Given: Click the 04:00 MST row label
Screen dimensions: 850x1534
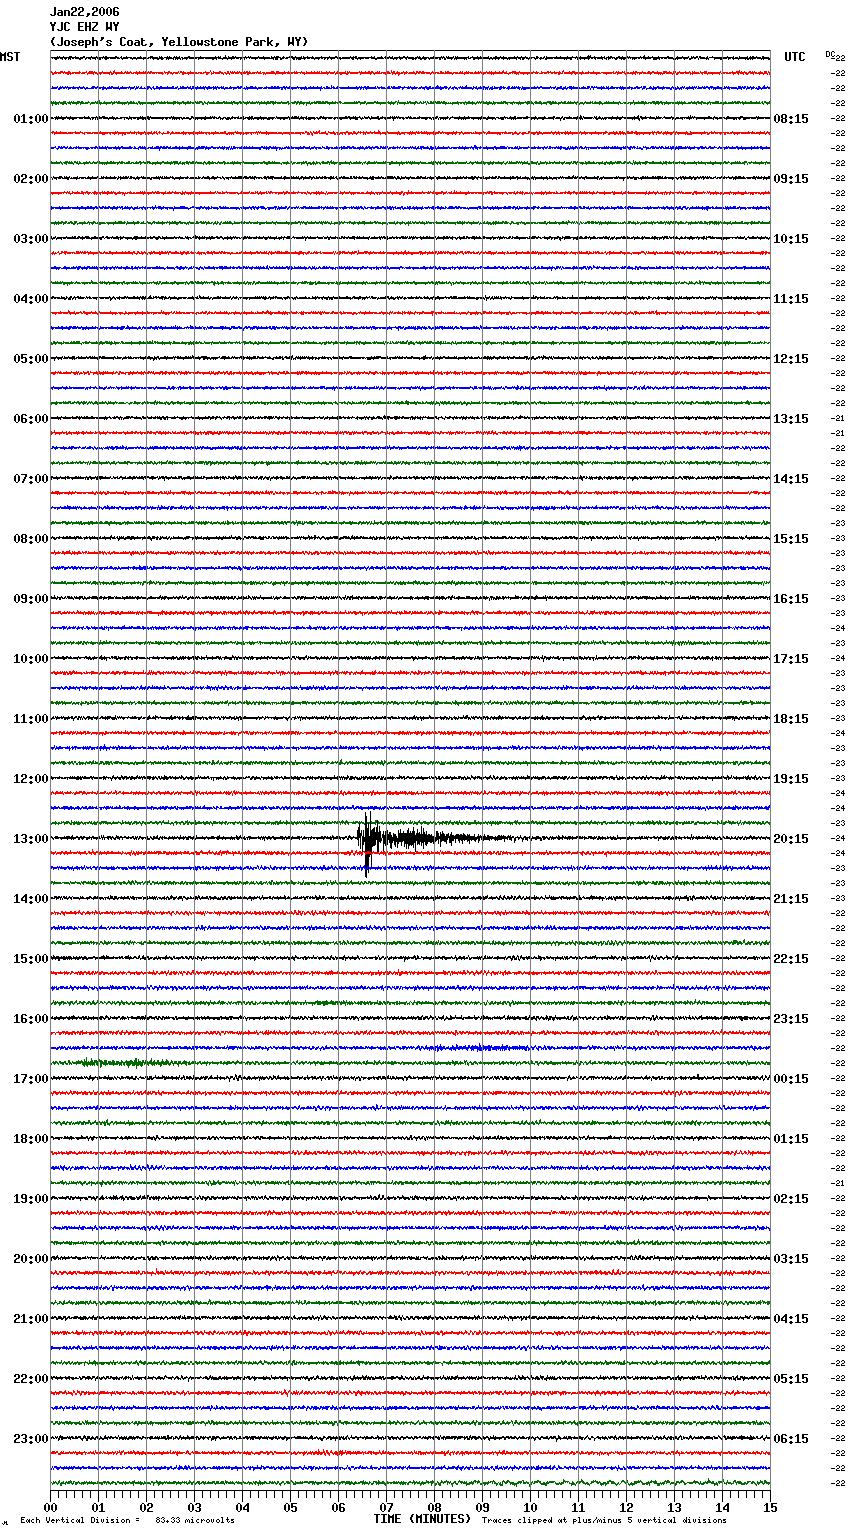Looking at the screenshot, I should click(x=30, y=299).
